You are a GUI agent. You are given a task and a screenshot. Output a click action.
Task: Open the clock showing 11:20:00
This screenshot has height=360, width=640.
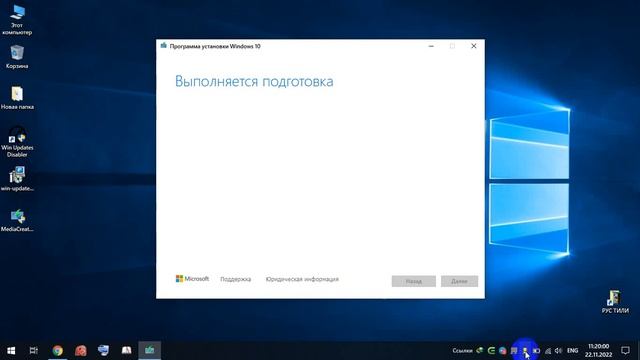[x=598, y=350]
